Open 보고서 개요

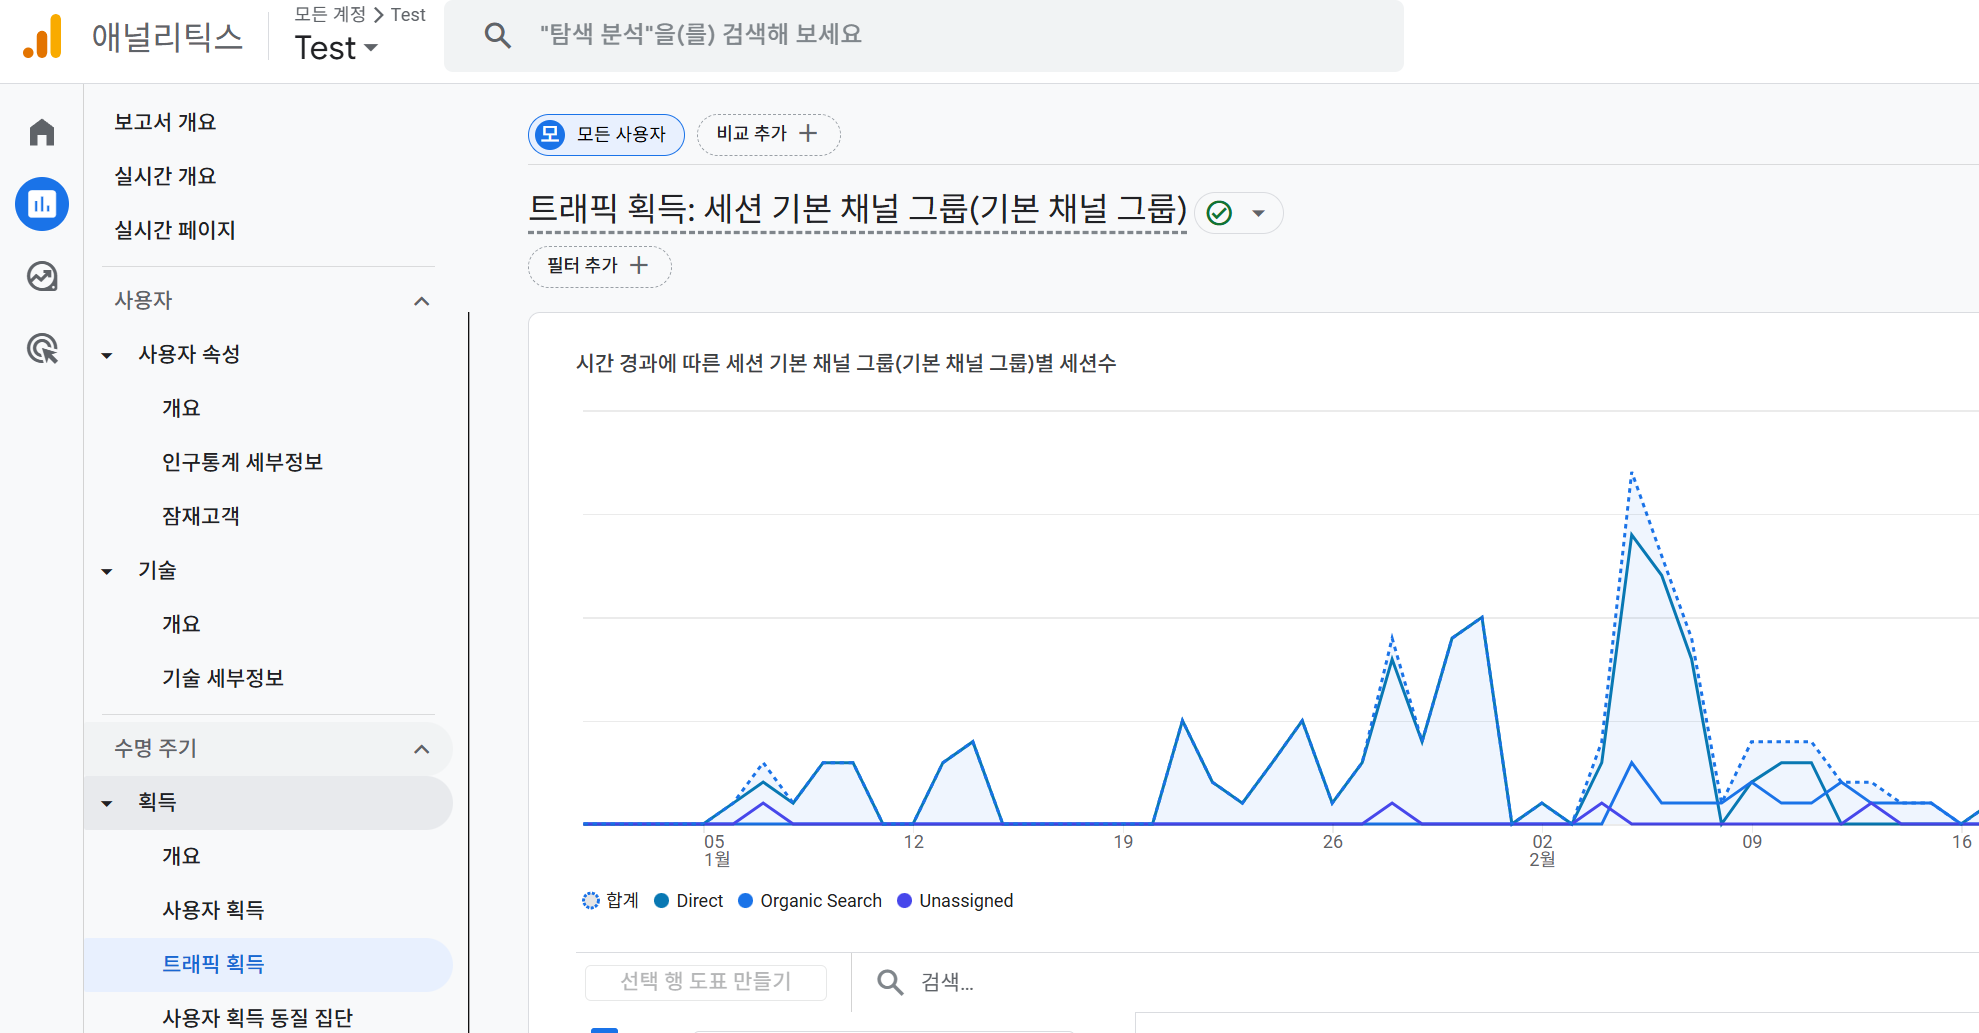pyautogui.click(x=165, y=122)
